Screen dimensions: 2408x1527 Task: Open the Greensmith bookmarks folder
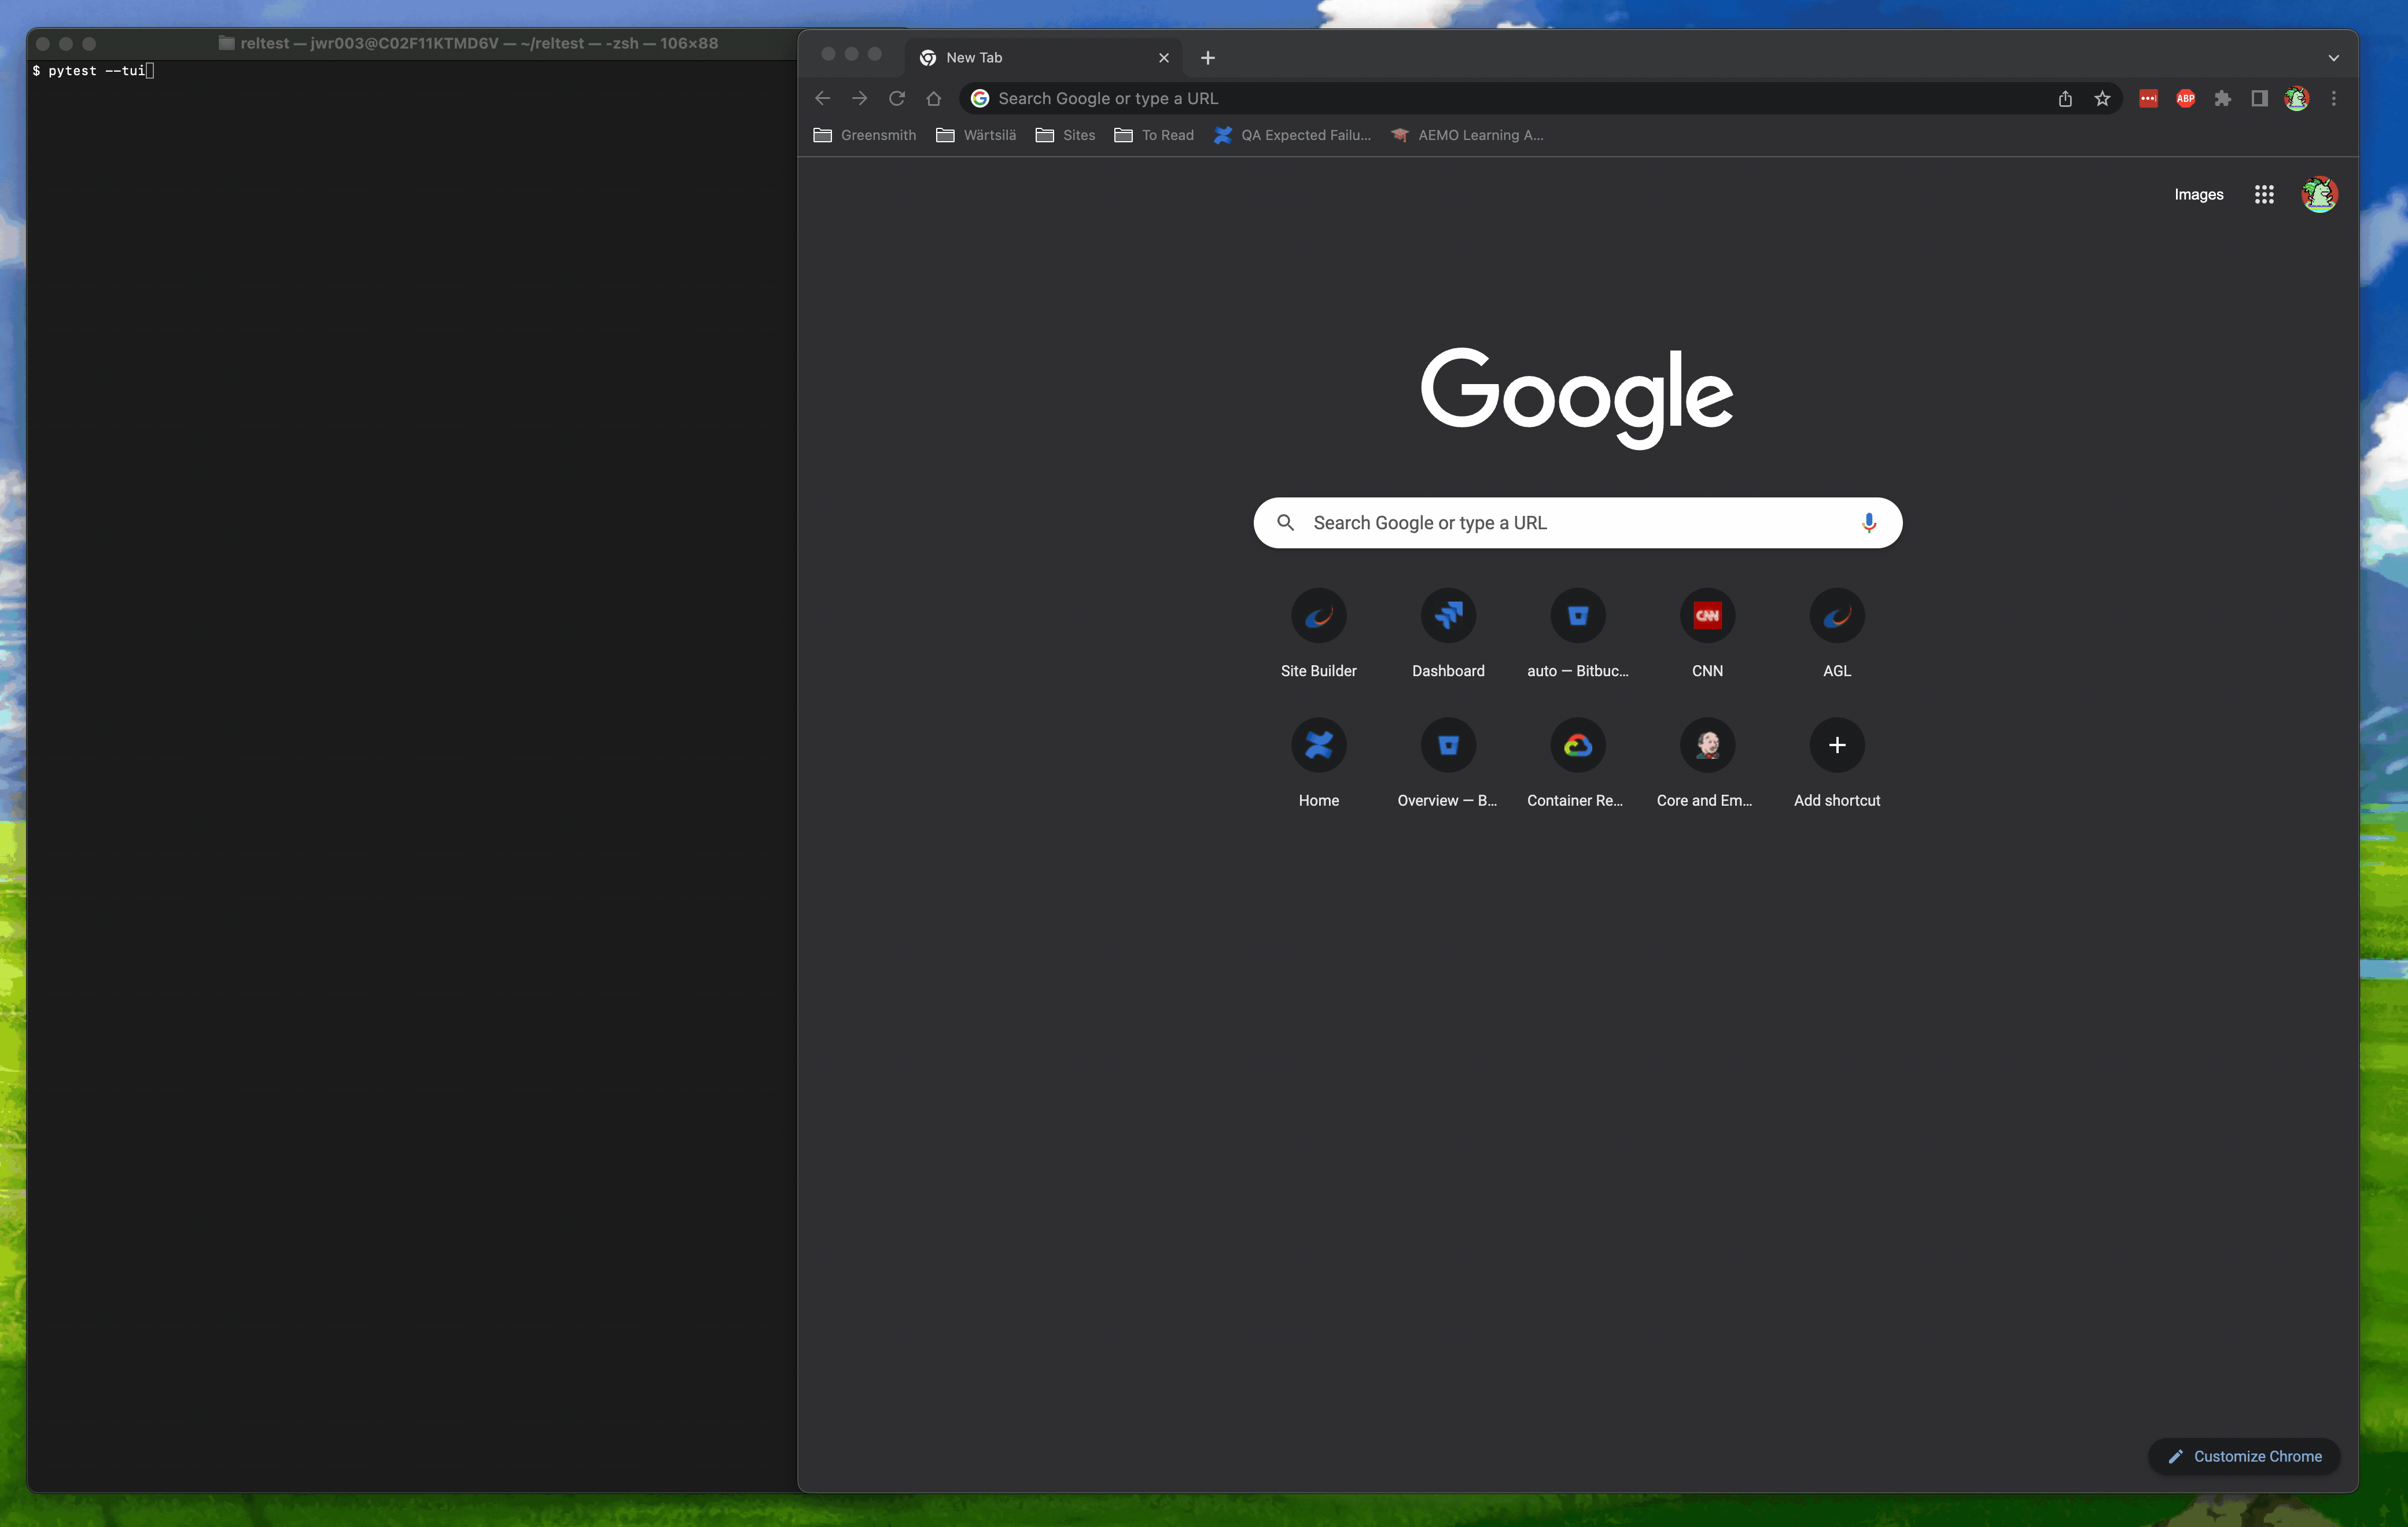[x=865, y=135]
